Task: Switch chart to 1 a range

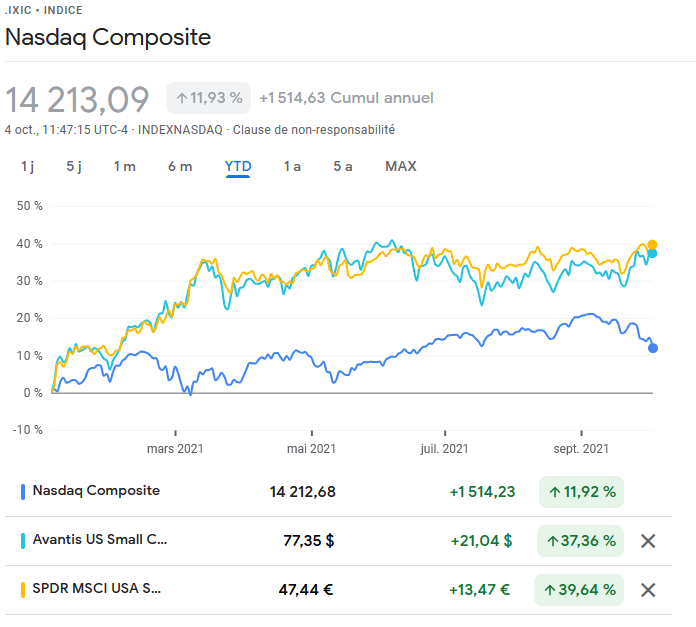Action: click(292, 166)
